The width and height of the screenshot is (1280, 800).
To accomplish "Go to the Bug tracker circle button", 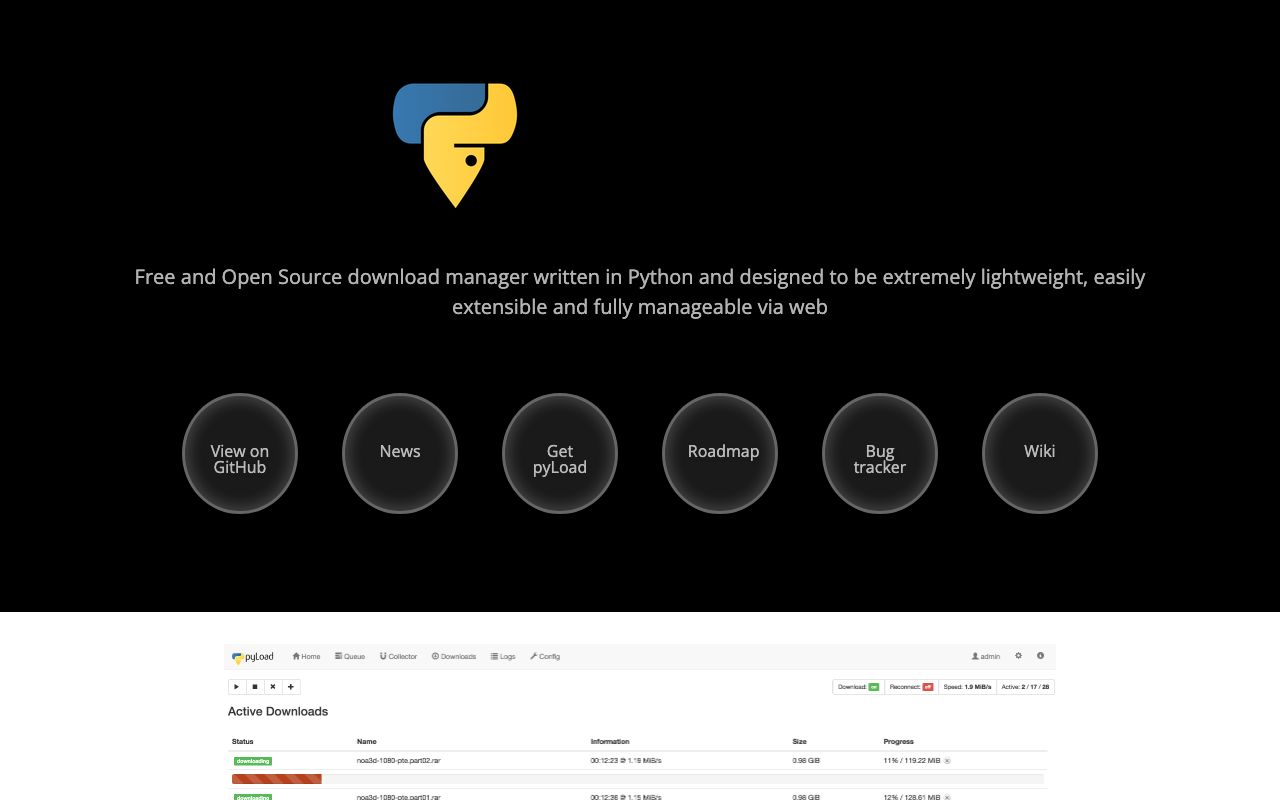I will (x=880, y=453).
